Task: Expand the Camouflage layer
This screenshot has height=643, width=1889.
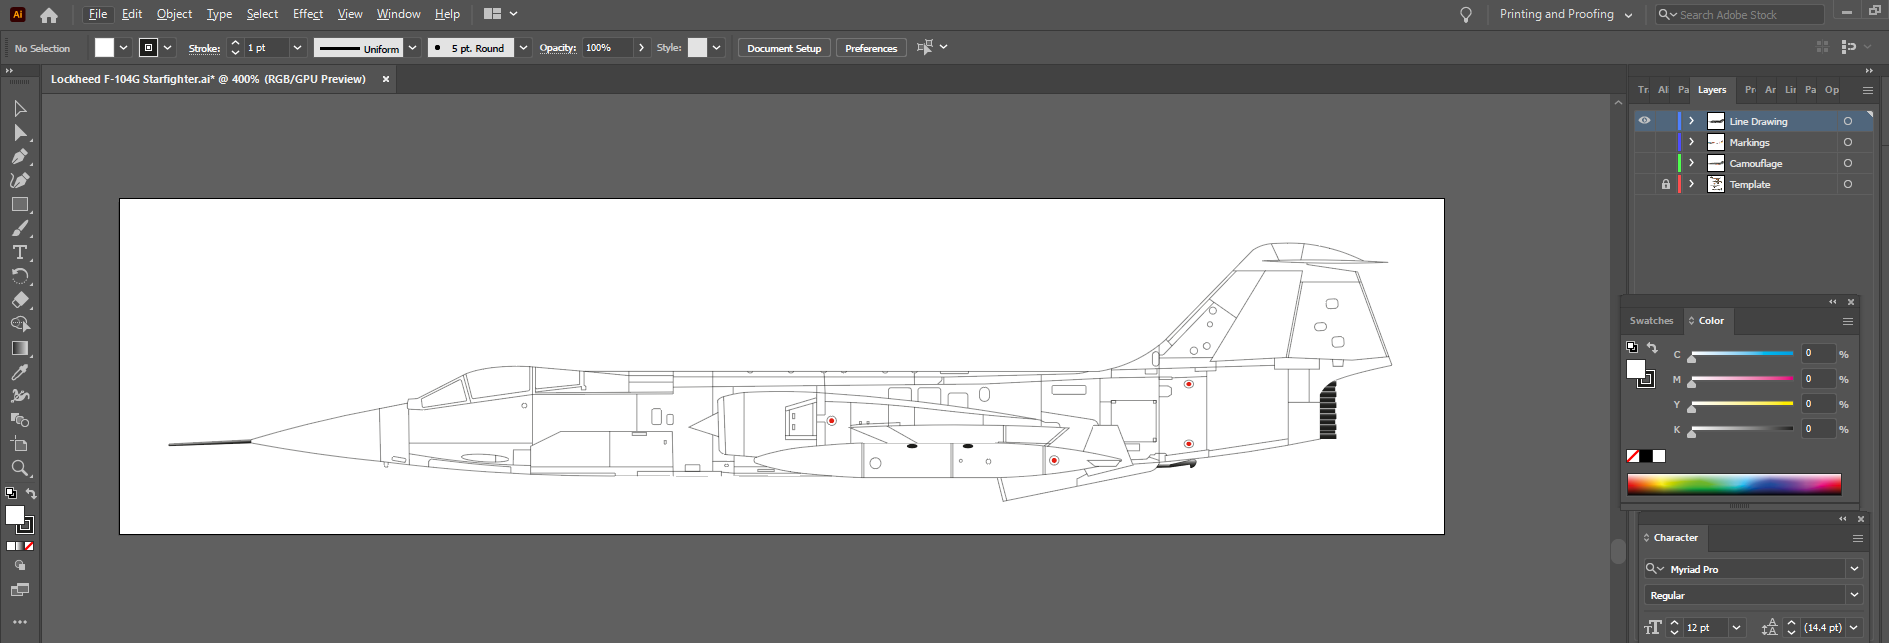Action: [1691, 164]
